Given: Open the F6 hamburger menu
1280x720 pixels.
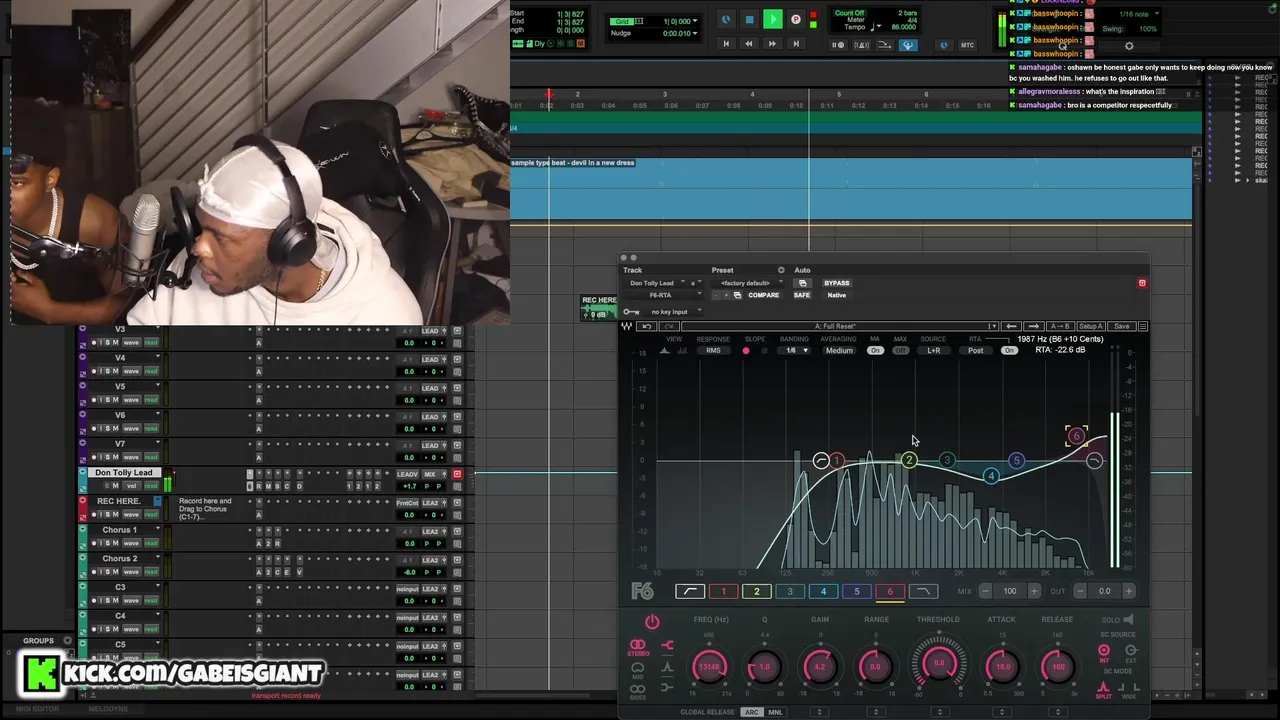Looking at the screenshot, I should click(x=1143, y=326).
